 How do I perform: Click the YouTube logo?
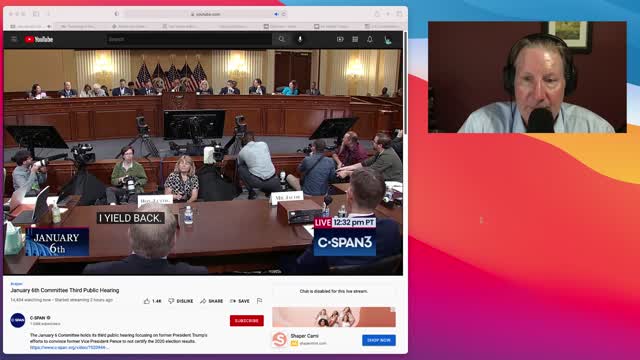tap(39, 39)
